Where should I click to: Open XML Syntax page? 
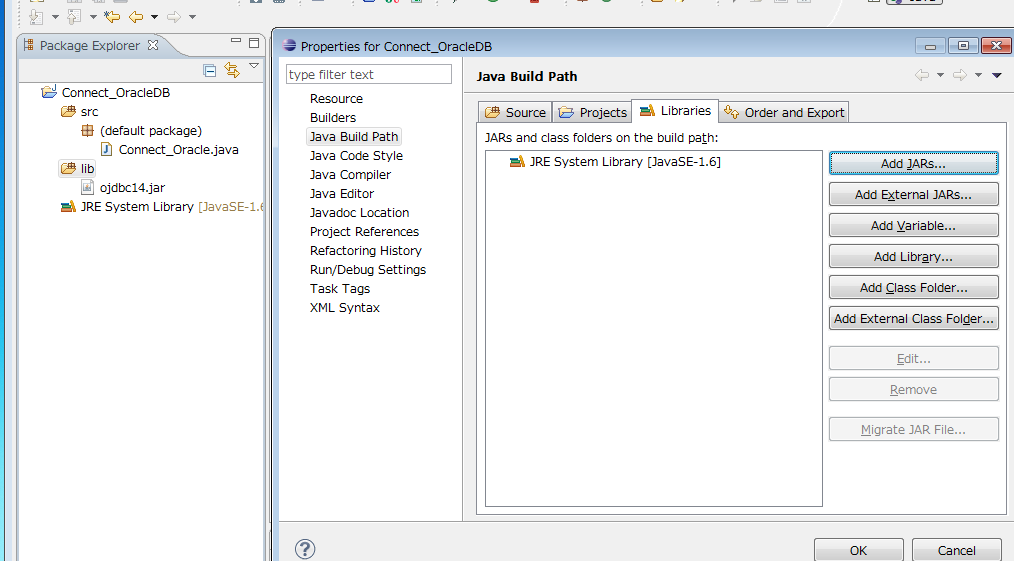345,308
